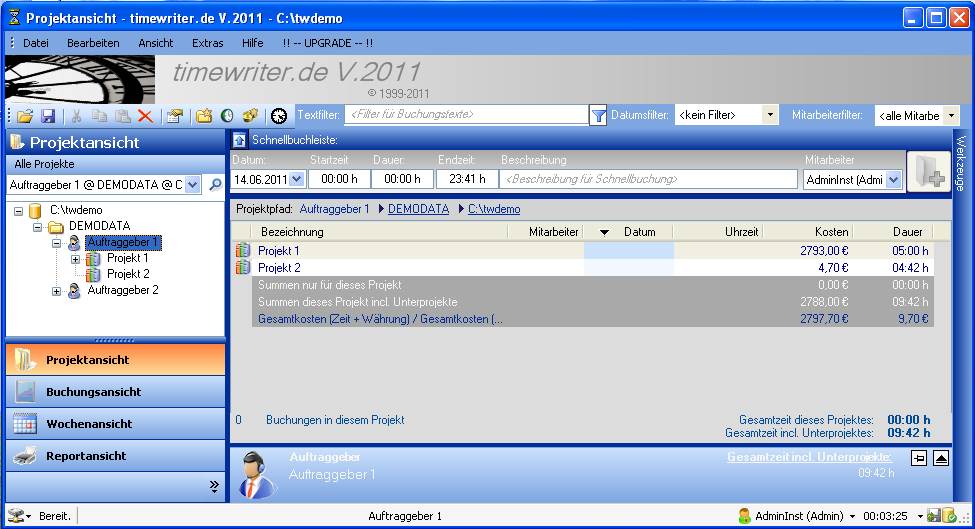Image resolution: width=975 pixels, height=529 pixels.
Task: Delete with the red X toolbar icon
Action: 146,116
